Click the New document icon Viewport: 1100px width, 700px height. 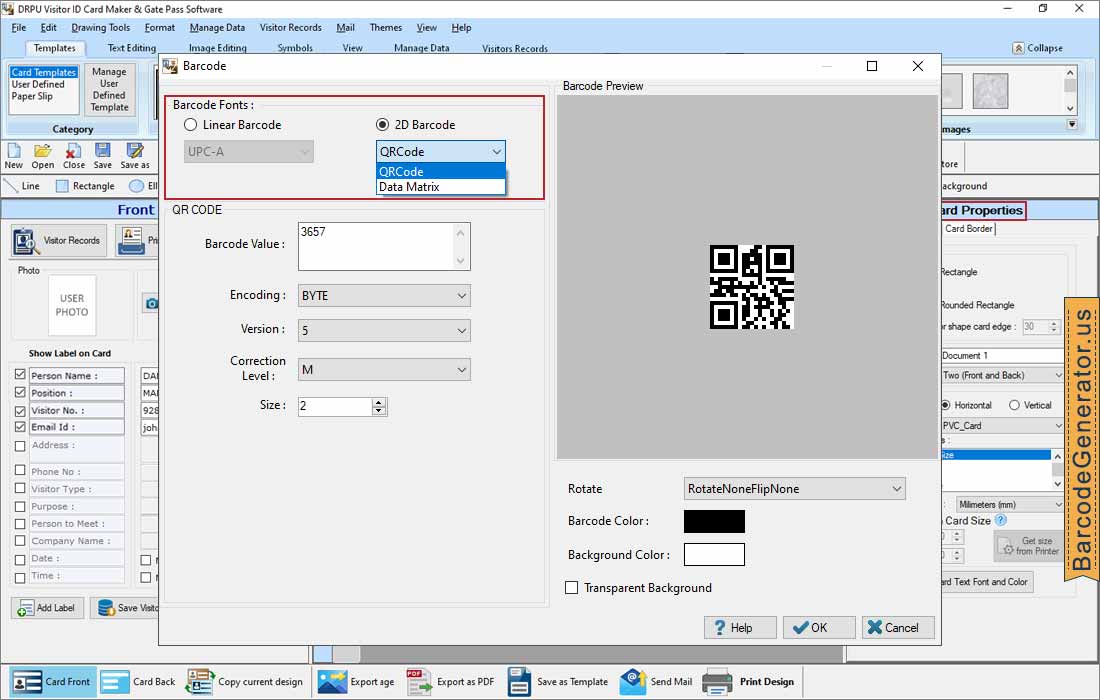click(13, 151)
